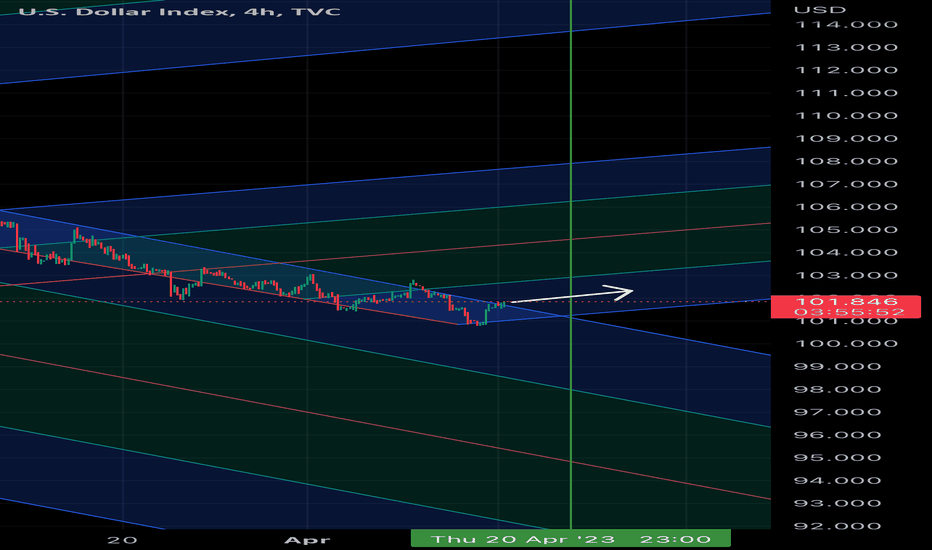Click the 105.000 price axis label
This screenshot has height=550, width=932.
pyautogui.click(x=846, y=230)
